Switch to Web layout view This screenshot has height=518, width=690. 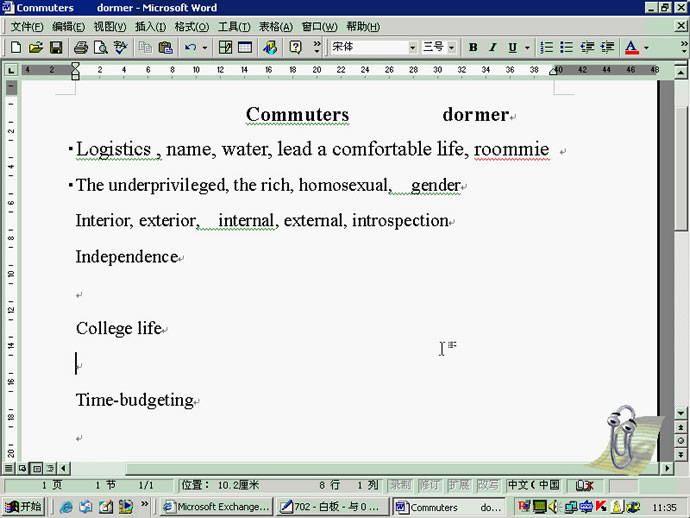point(22,468)
